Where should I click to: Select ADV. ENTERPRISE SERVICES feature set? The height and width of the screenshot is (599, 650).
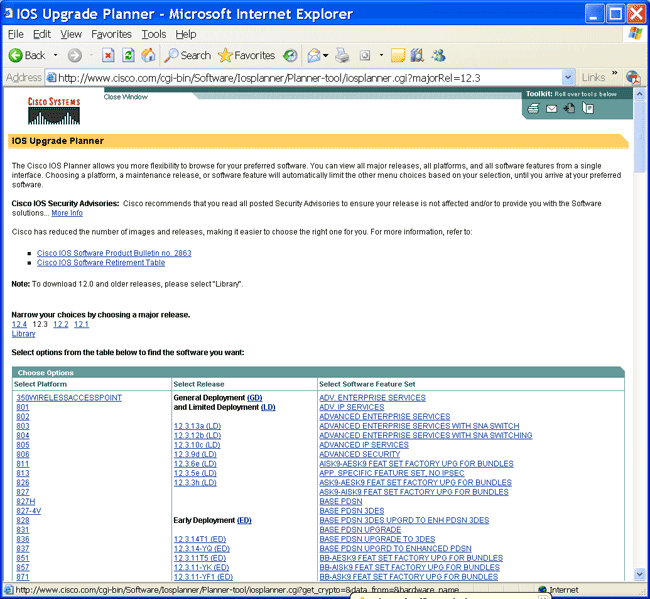point(372,398)
